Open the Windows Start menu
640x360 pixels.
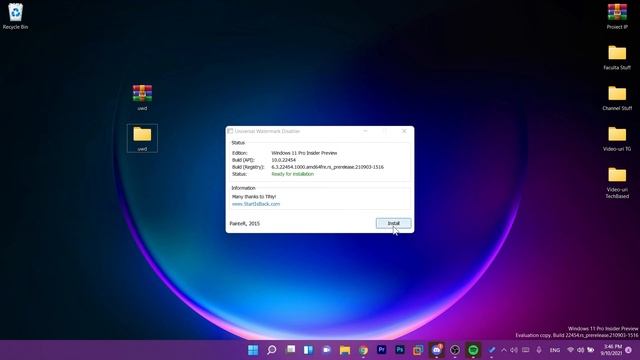253,350
